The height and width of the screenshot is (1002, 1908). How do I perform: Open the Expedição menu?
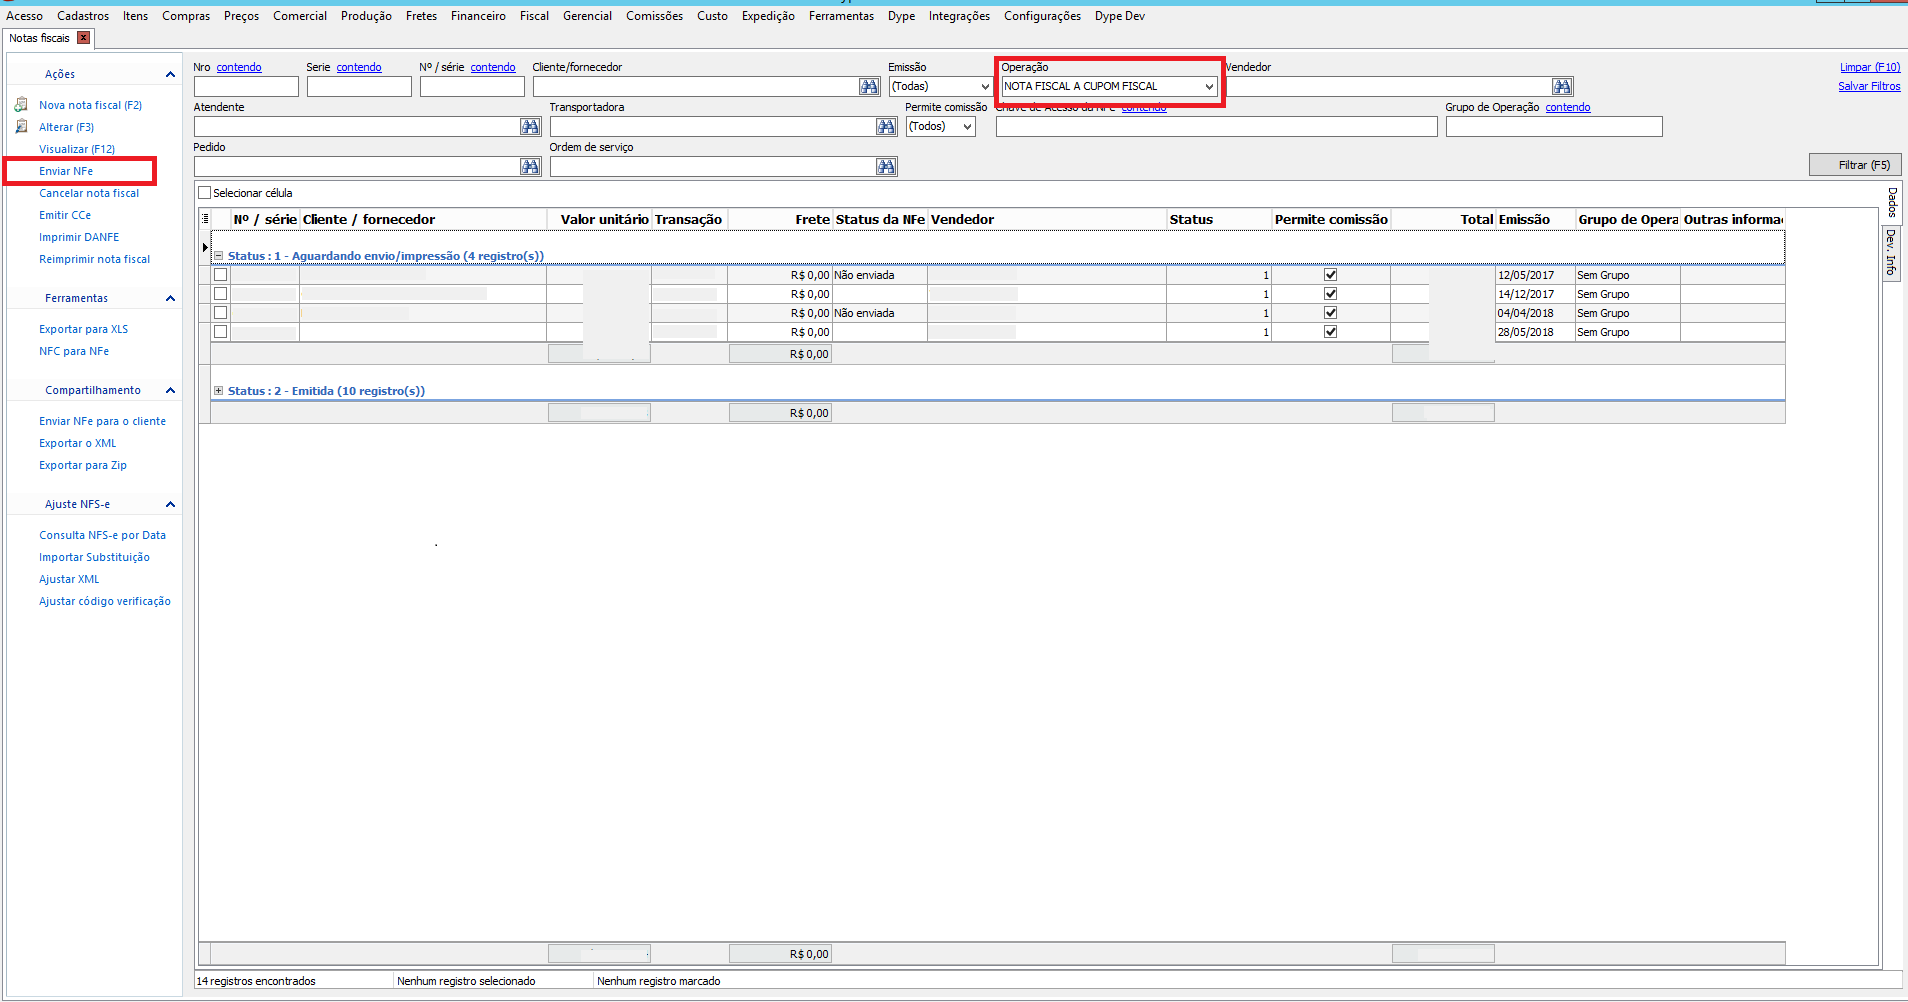pos(768,16)
